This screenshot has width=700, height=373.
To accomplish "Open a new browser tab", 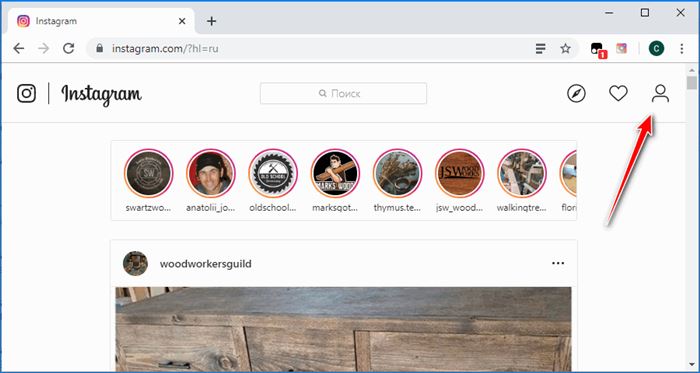I will pos(212,21).
